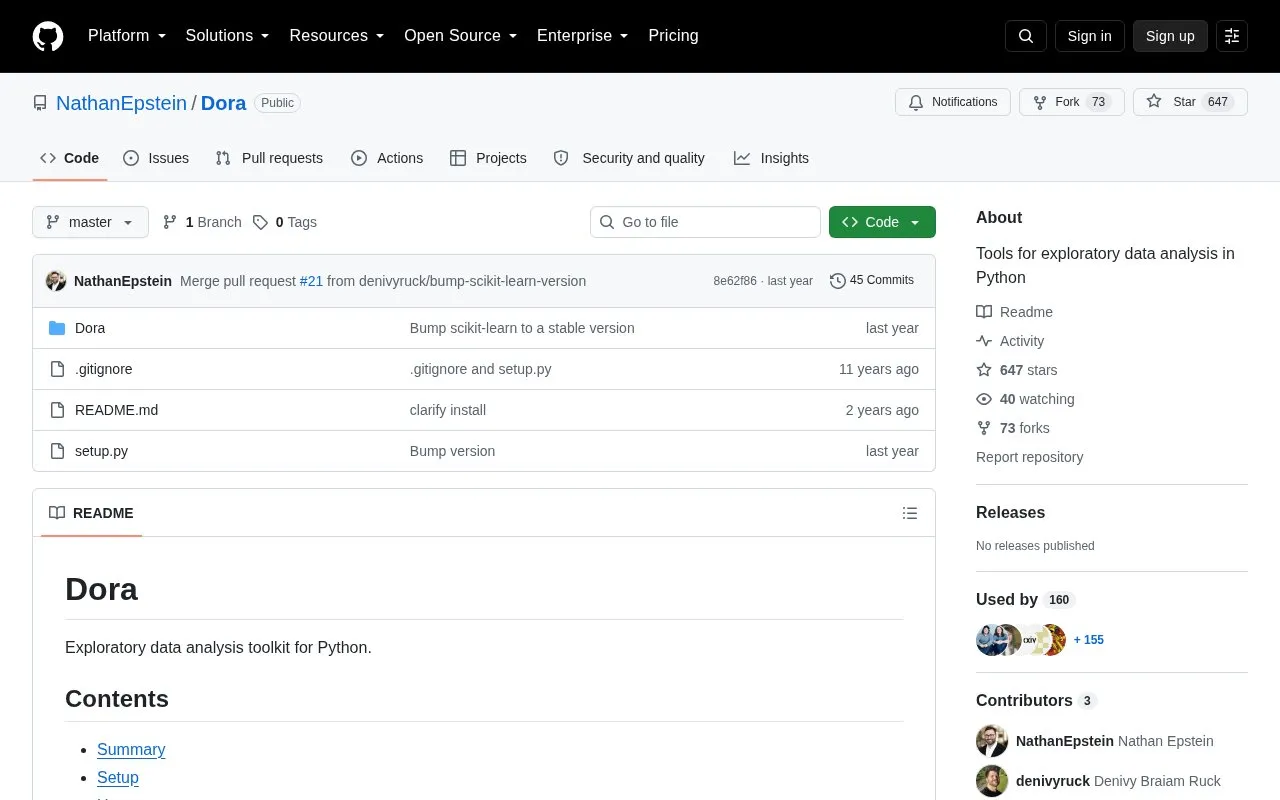1280x800 pixels.
Task: Expand the Resources menu
Action: pyautogui.click(x=337, y=36)
